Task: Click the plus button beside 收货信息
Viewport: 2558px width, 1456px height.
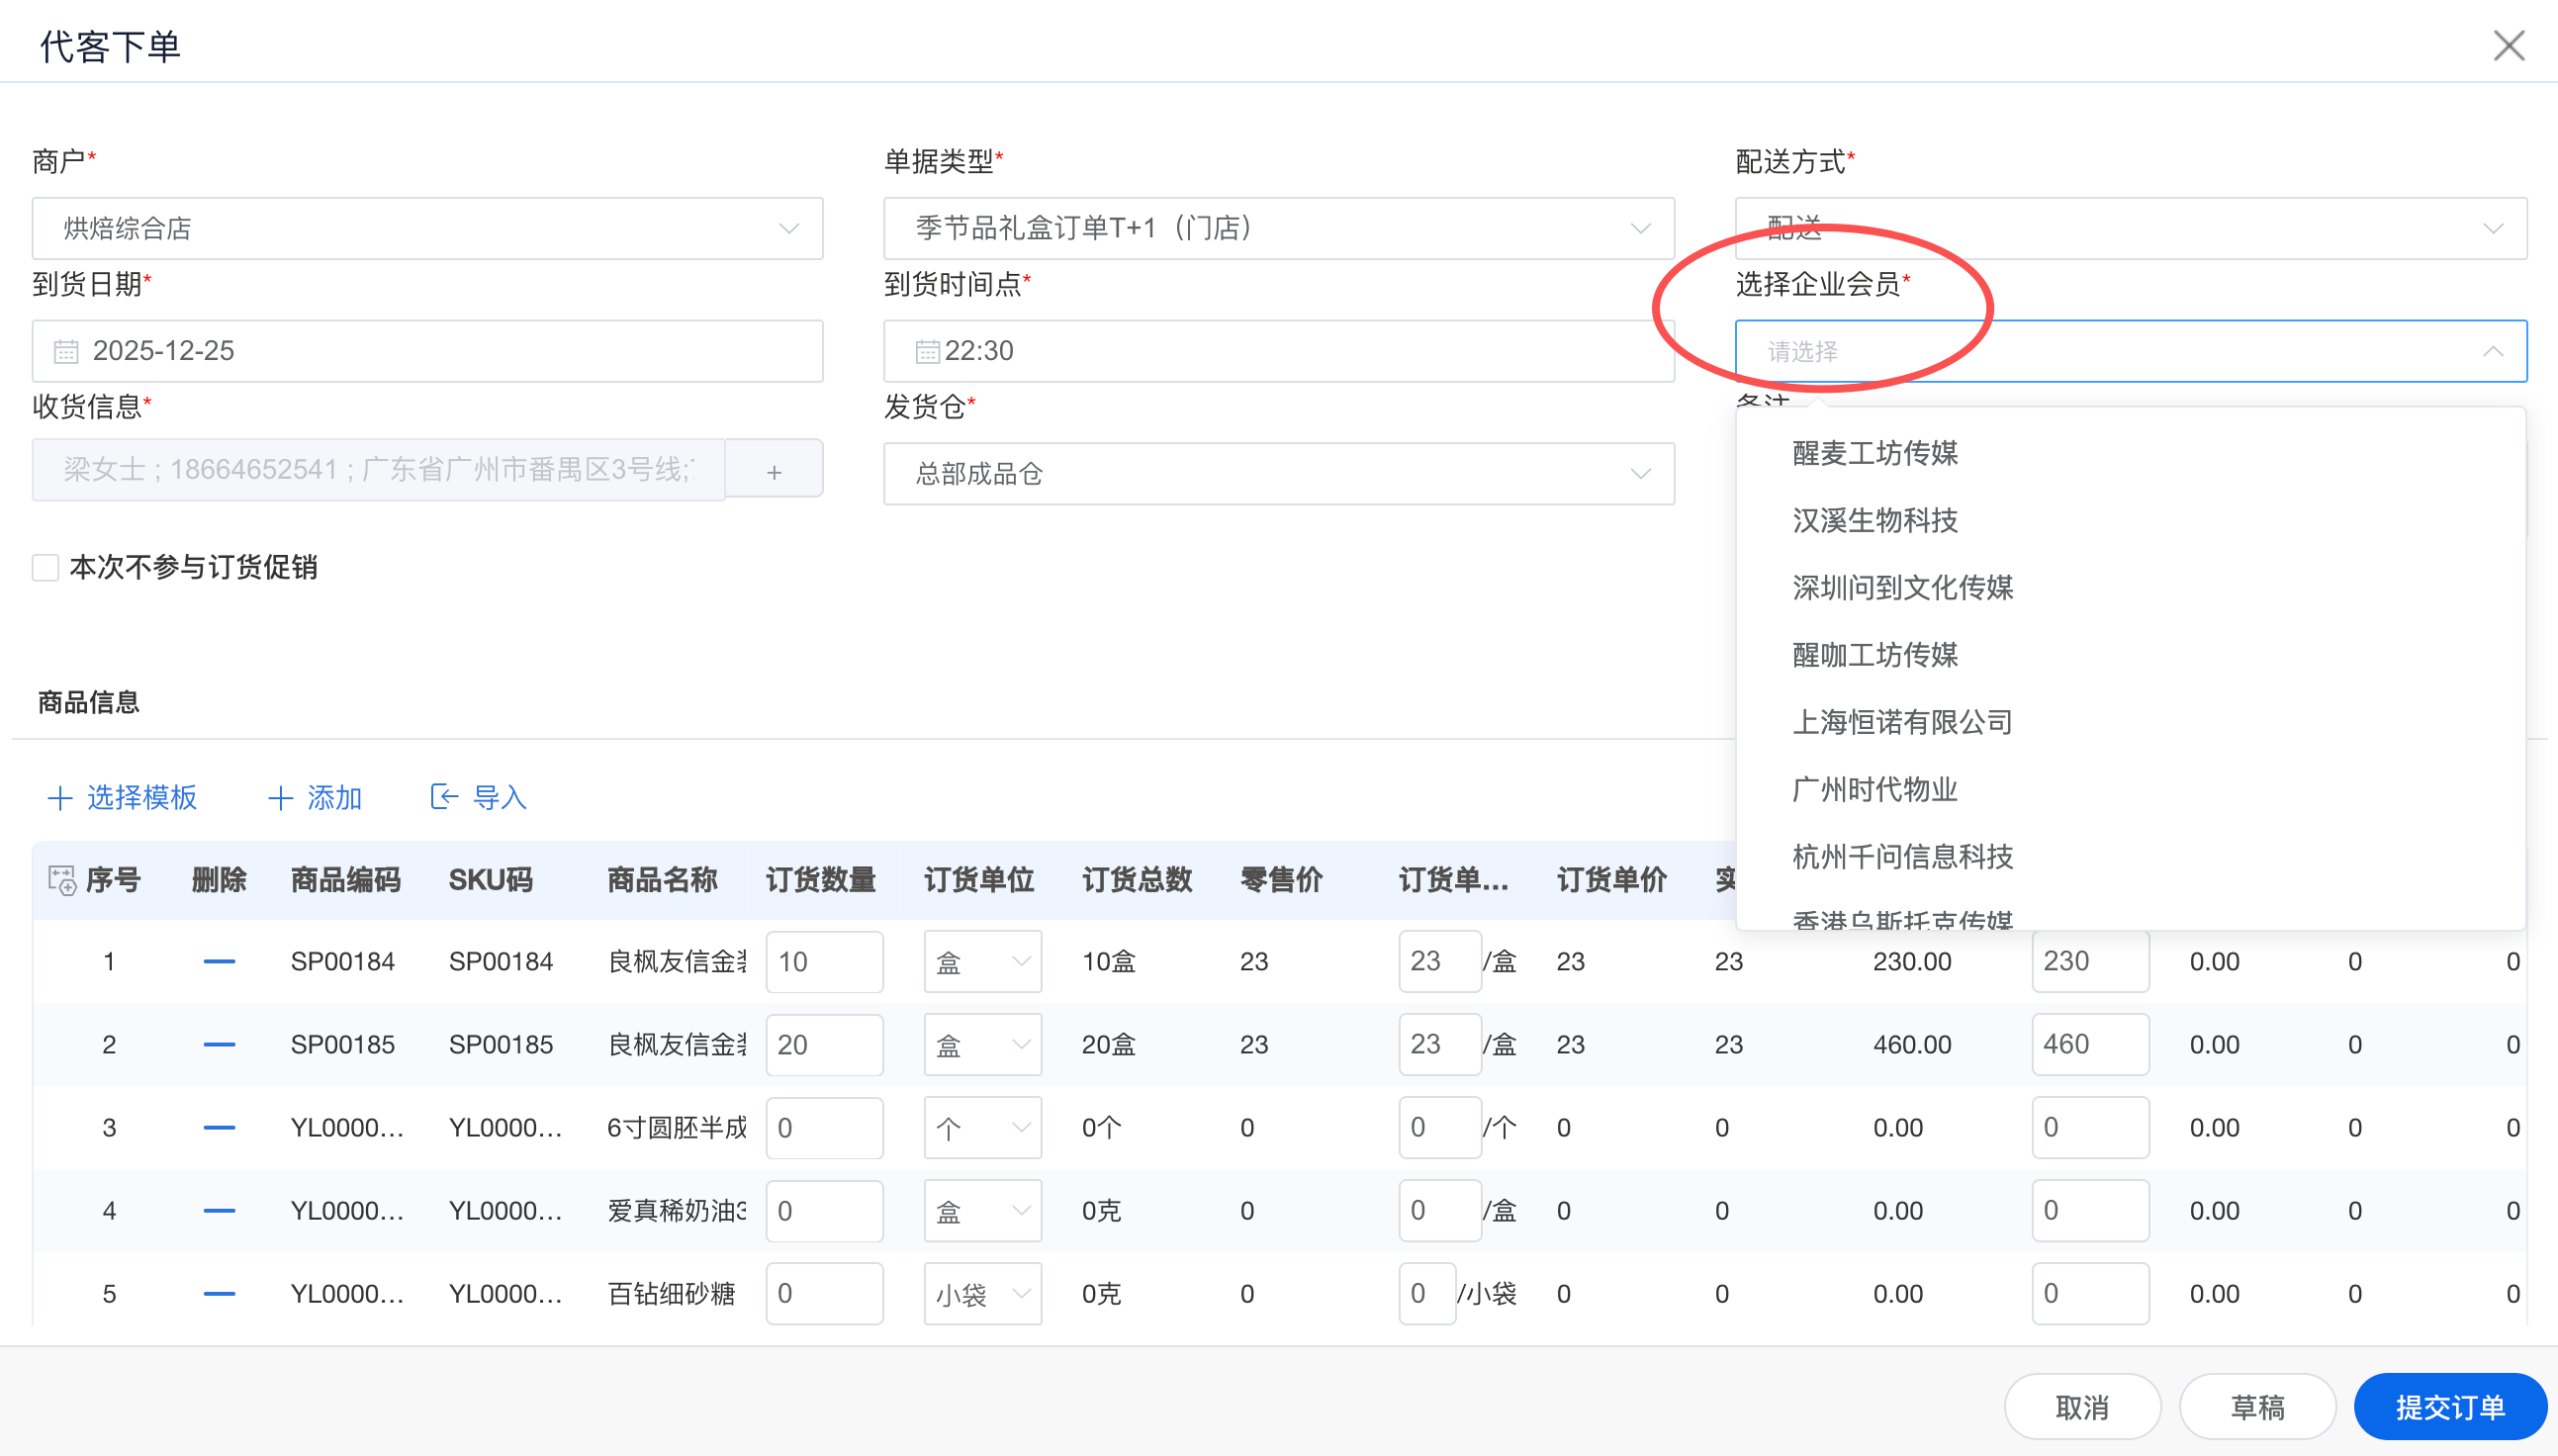Action: [x=773, y=471]
